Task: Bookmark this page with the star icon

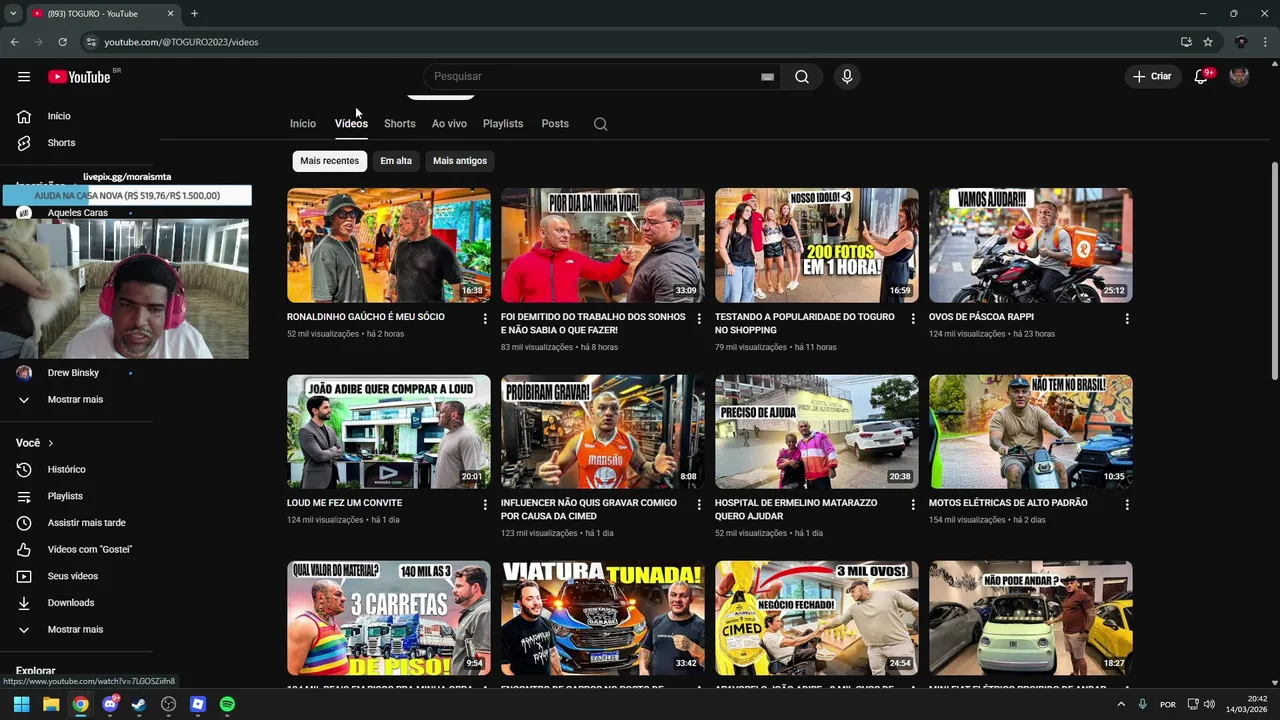Action: 1208,42
